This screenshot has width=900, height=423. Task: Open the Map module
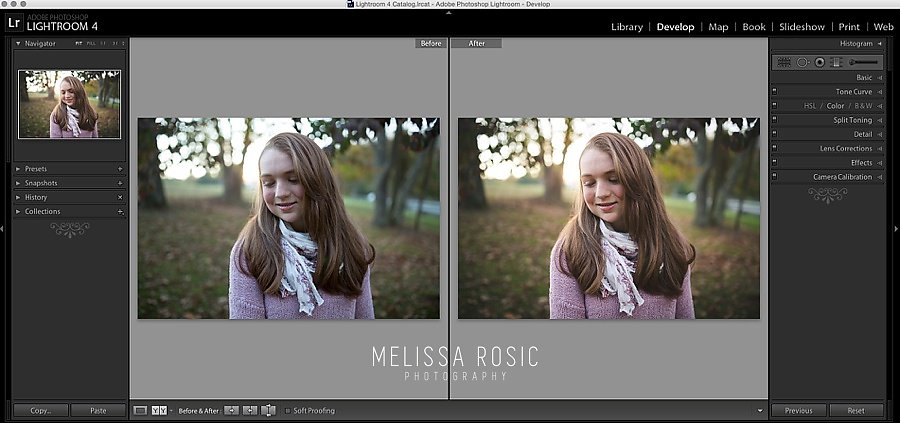pos(718,27)
